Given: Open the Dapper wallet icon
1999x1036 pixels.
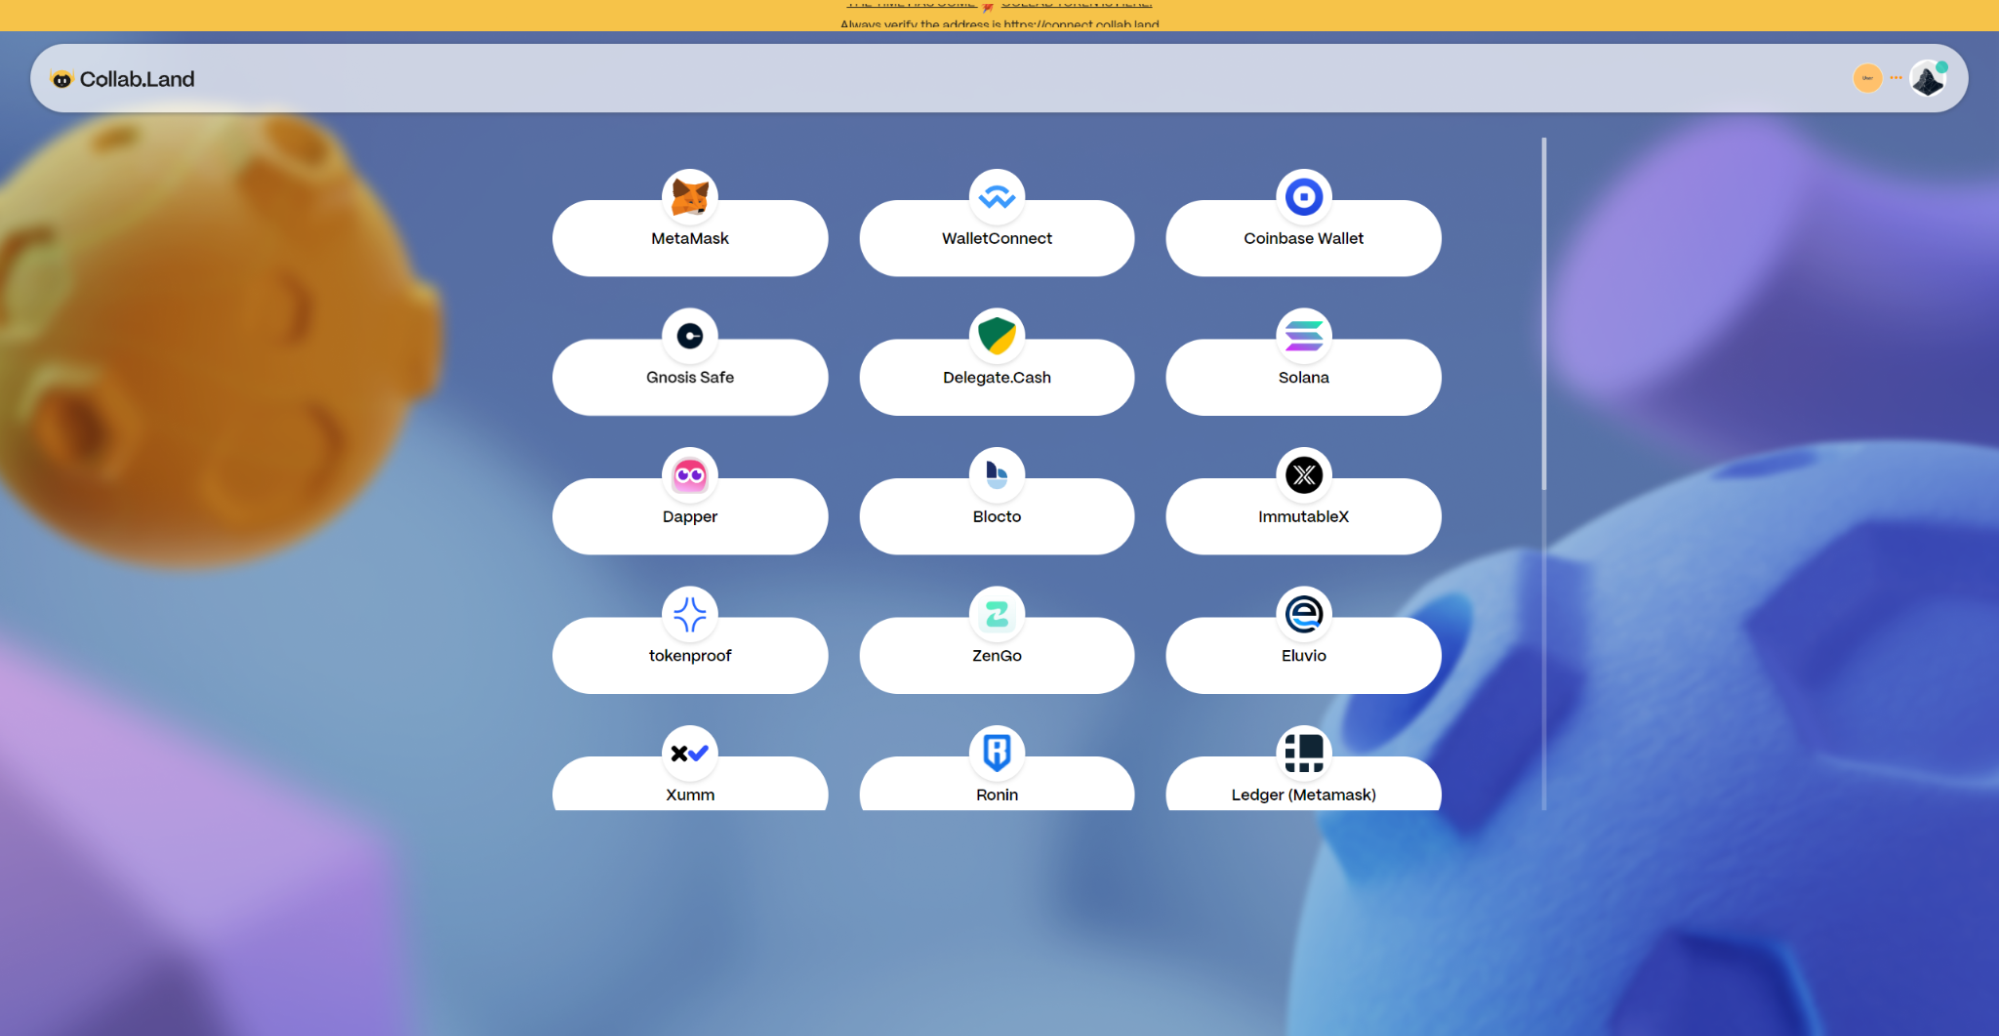Looking at the screenshot, I should [x=689, y=475].
